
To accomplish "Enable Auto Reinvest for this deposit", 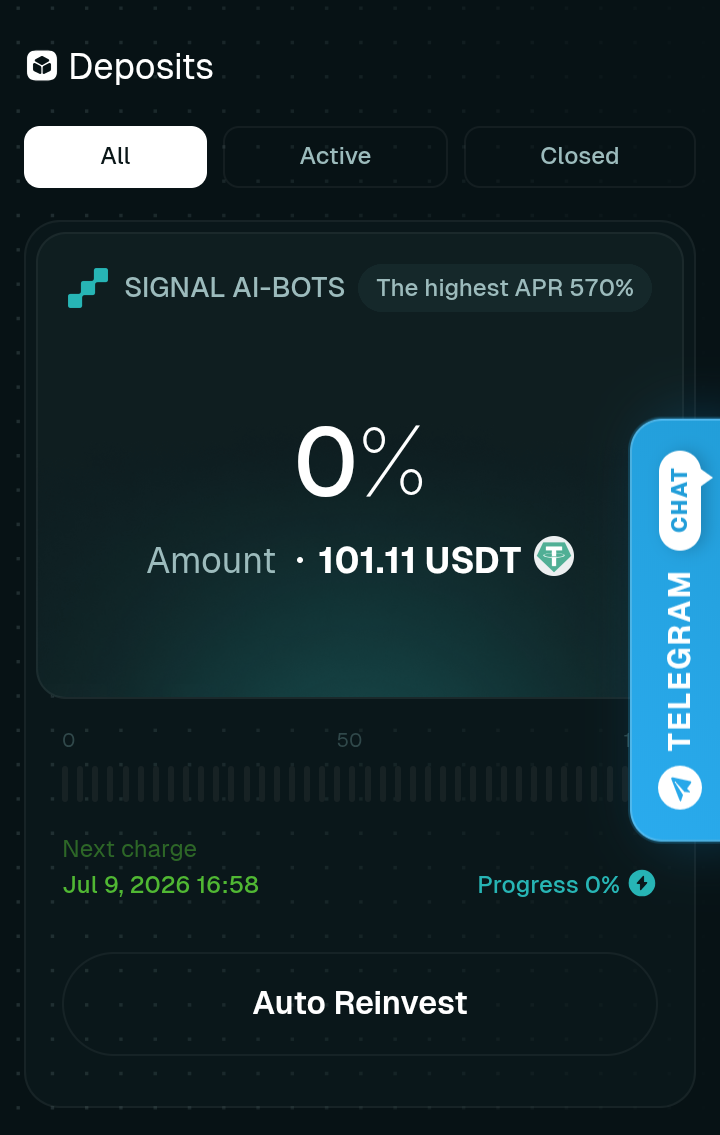I will pos(360,1003).
